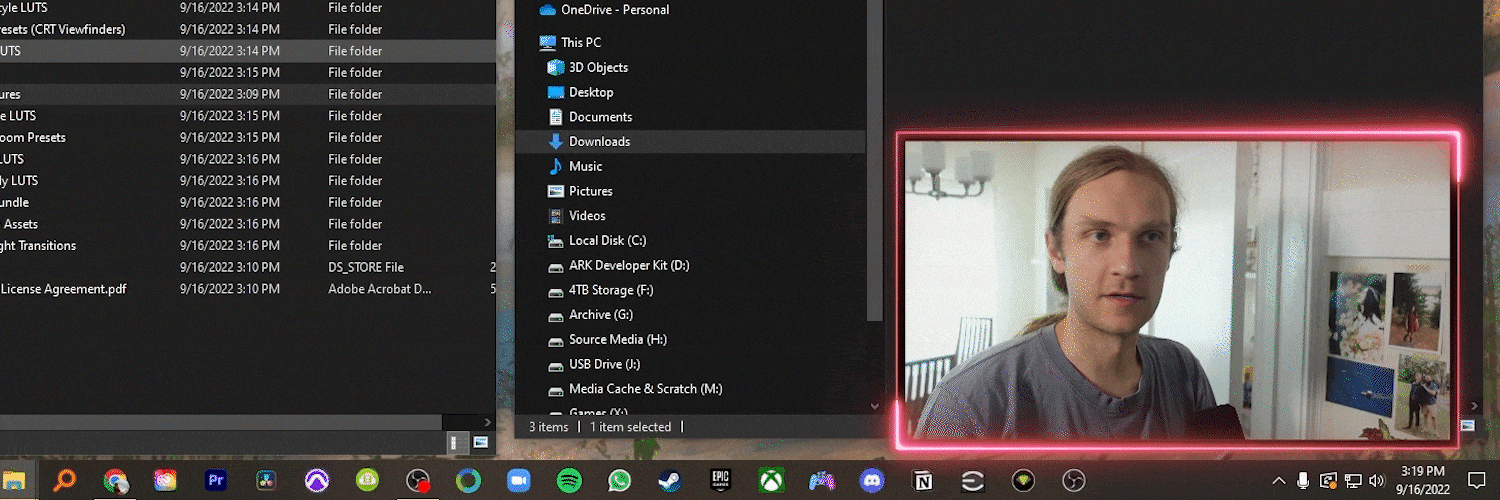Click the webcam overlay with pink border
The height and width of the screenshot is (500, 1500).
coord(1178,289)
